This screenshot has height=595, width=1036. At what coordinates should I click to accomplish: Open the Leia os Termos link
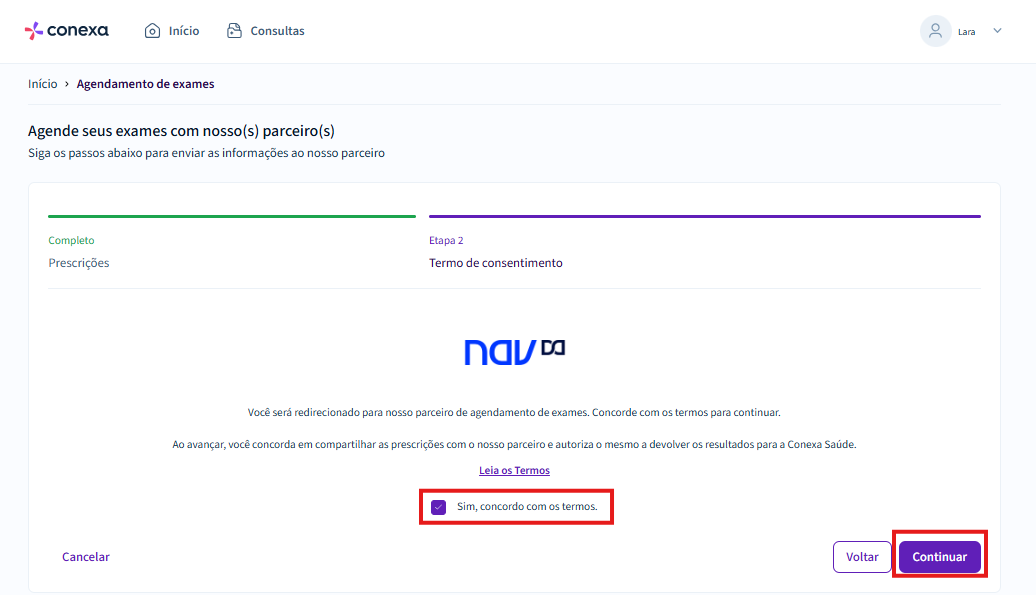coord(514,470)
